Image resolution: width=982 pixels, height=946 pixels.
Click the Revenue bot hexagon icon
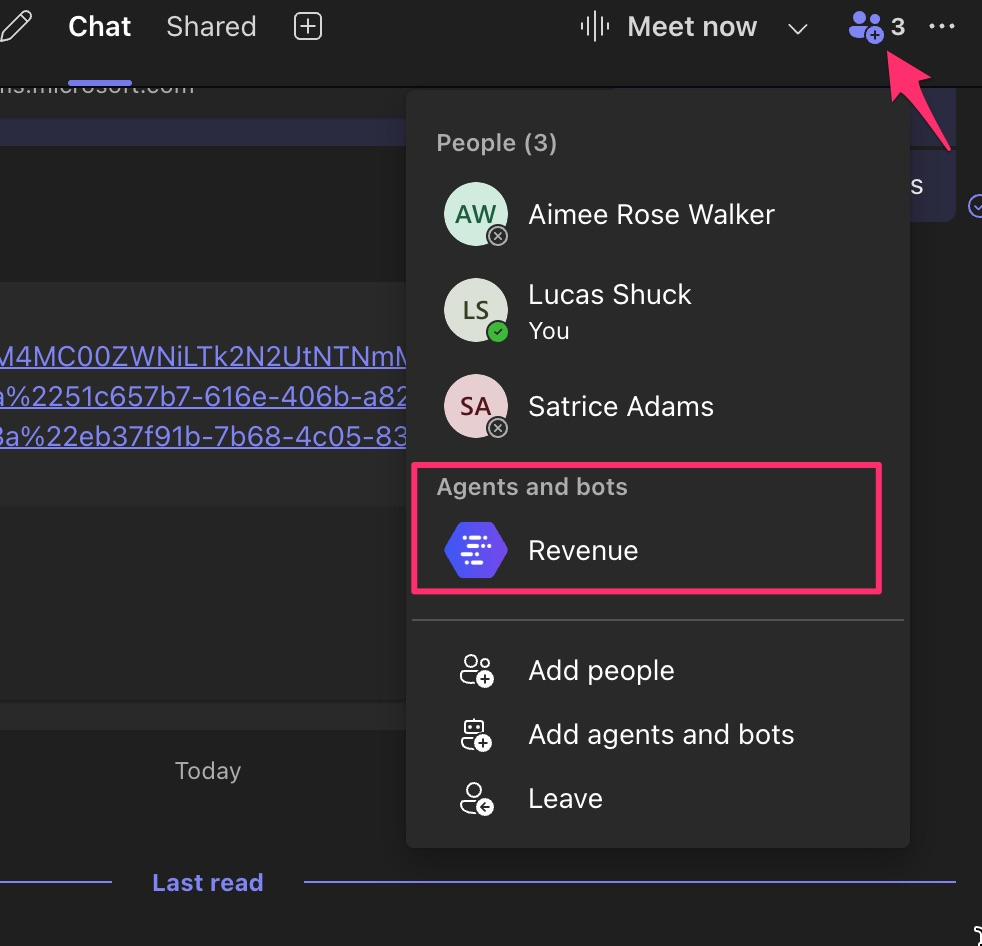(x=476, y=551)
